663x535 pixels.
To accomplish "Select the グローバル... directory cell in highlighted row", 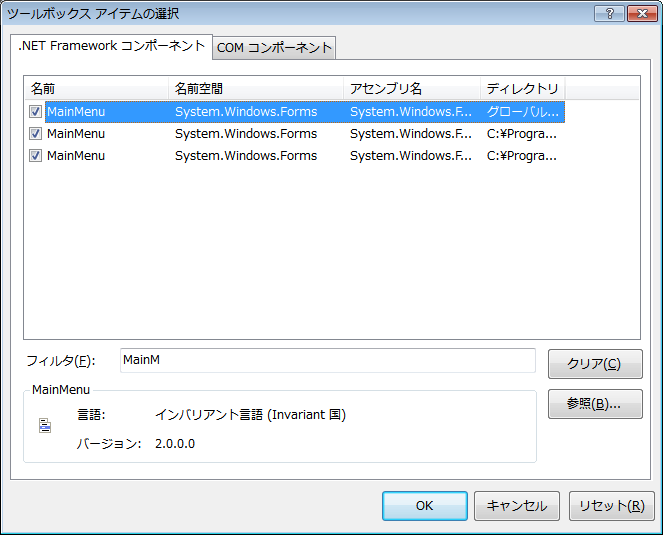I will [523, 112].
